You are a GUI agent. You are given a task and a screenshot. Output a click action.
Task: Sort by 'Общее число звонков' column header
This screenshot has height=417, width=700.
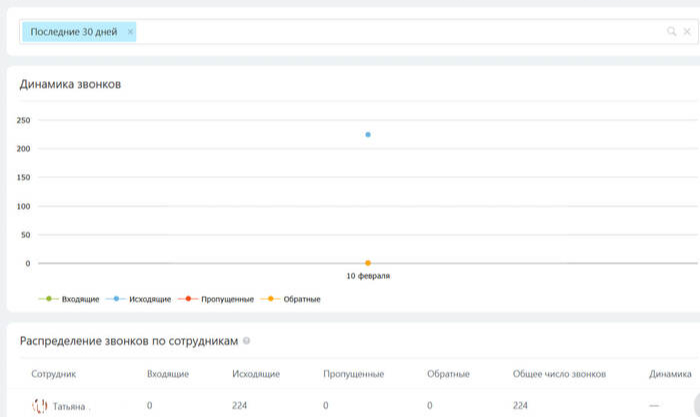559,374
